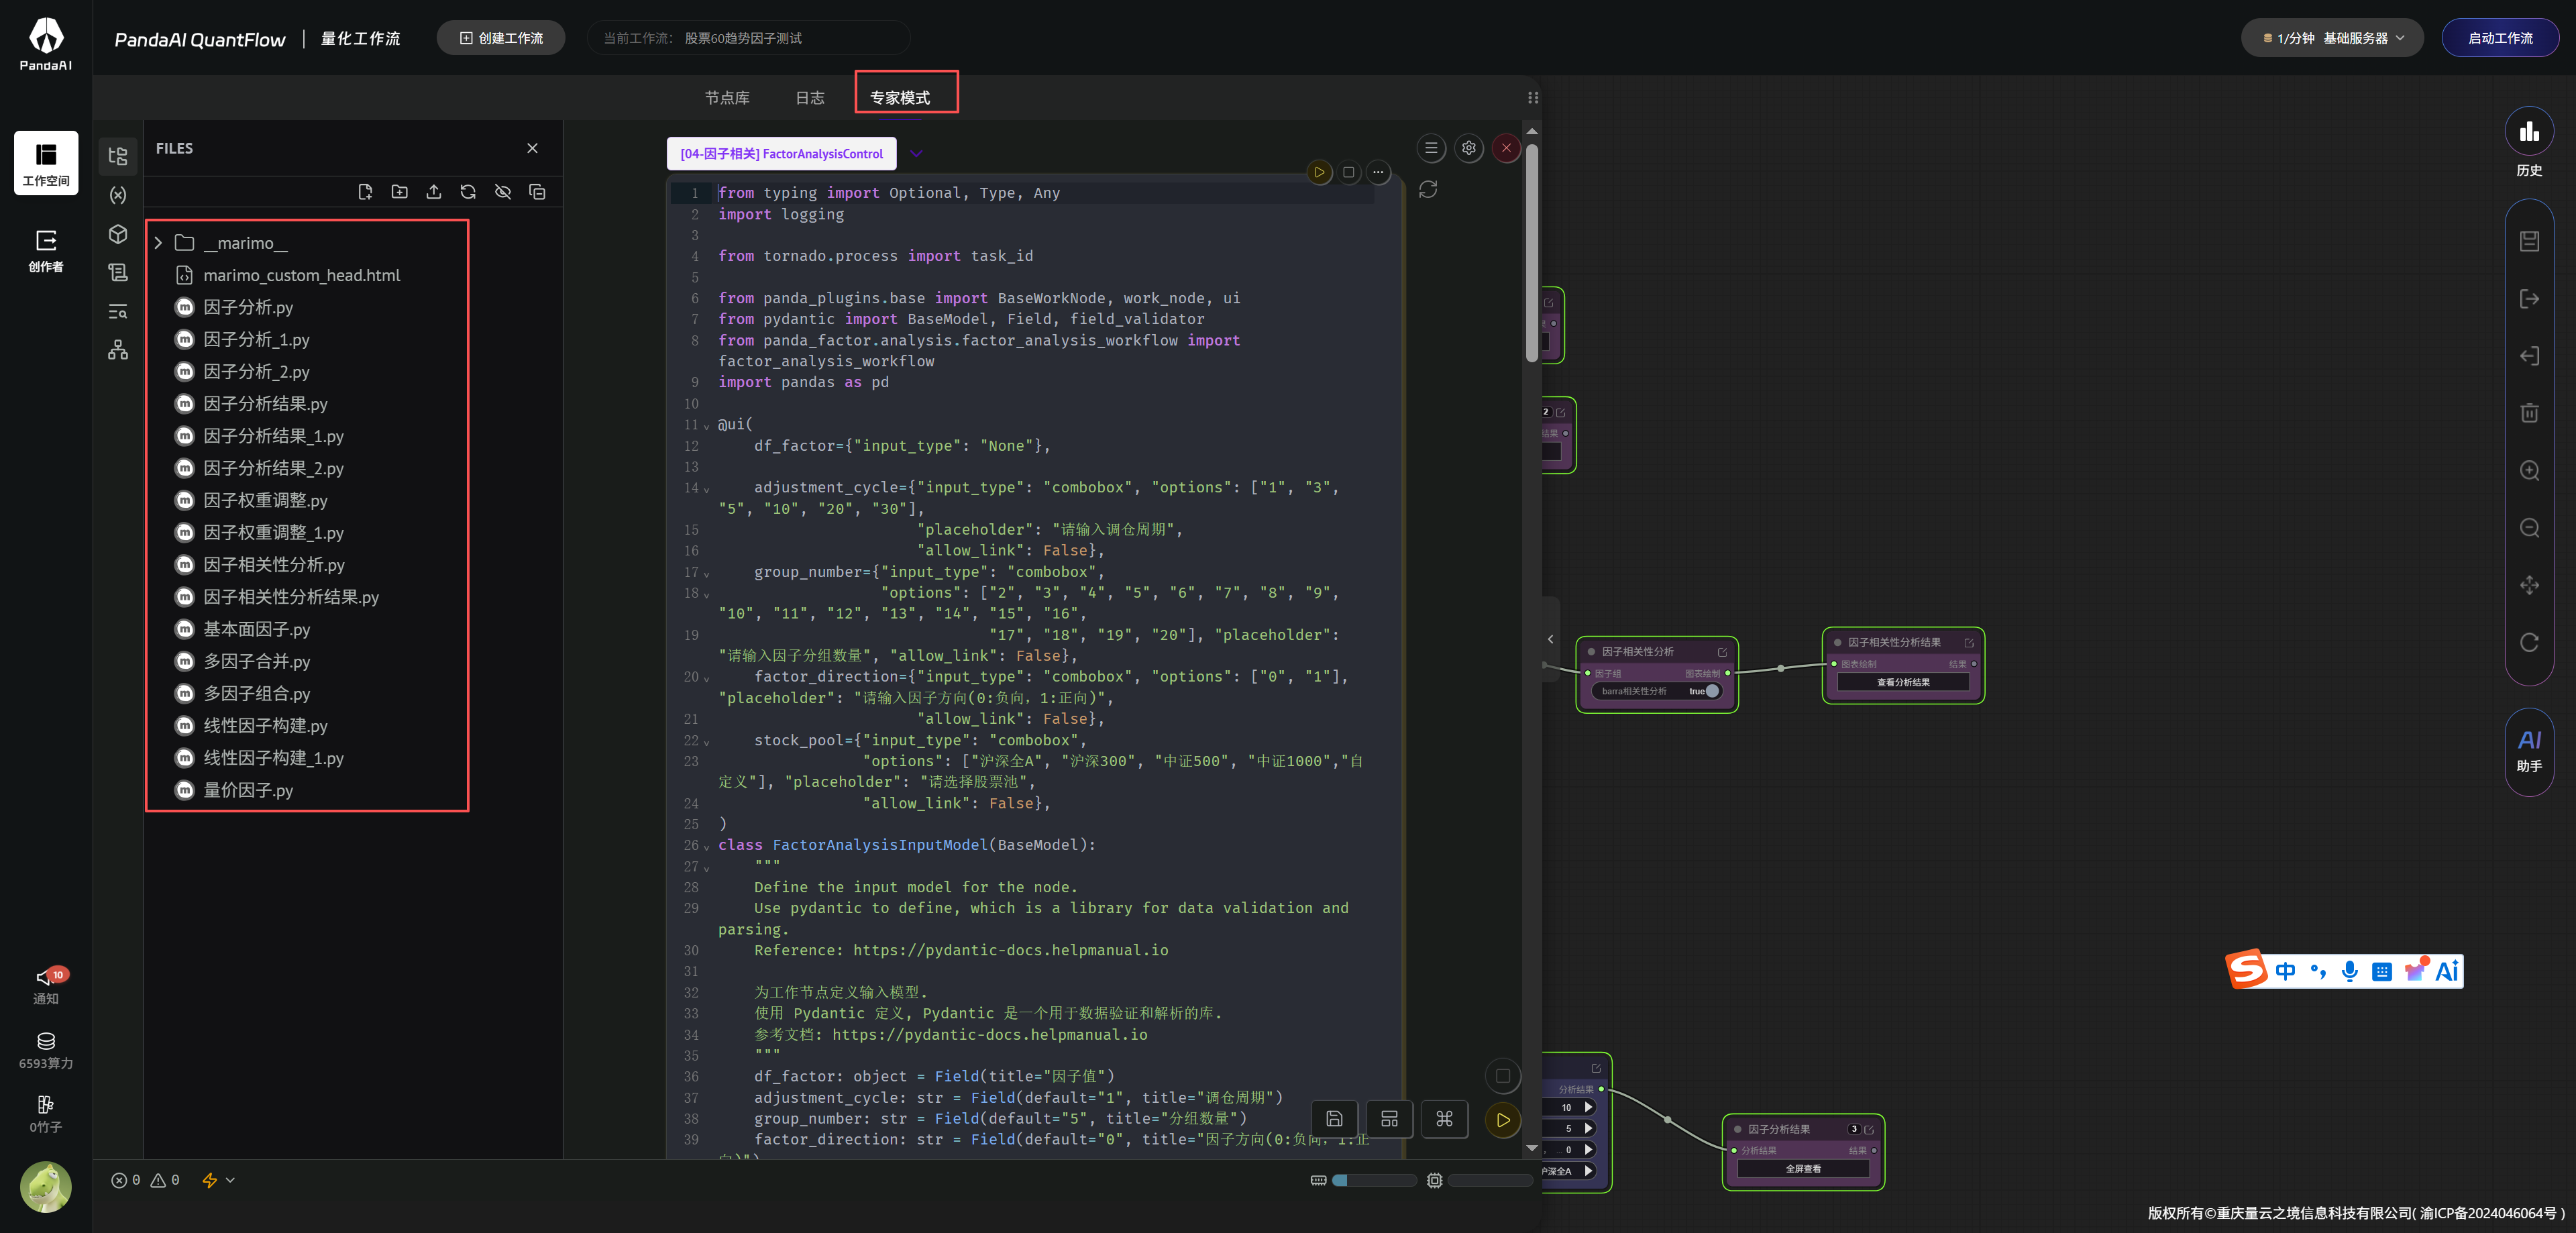
Task: Open the dependency graph panel icon
Action: coord(118,350)
